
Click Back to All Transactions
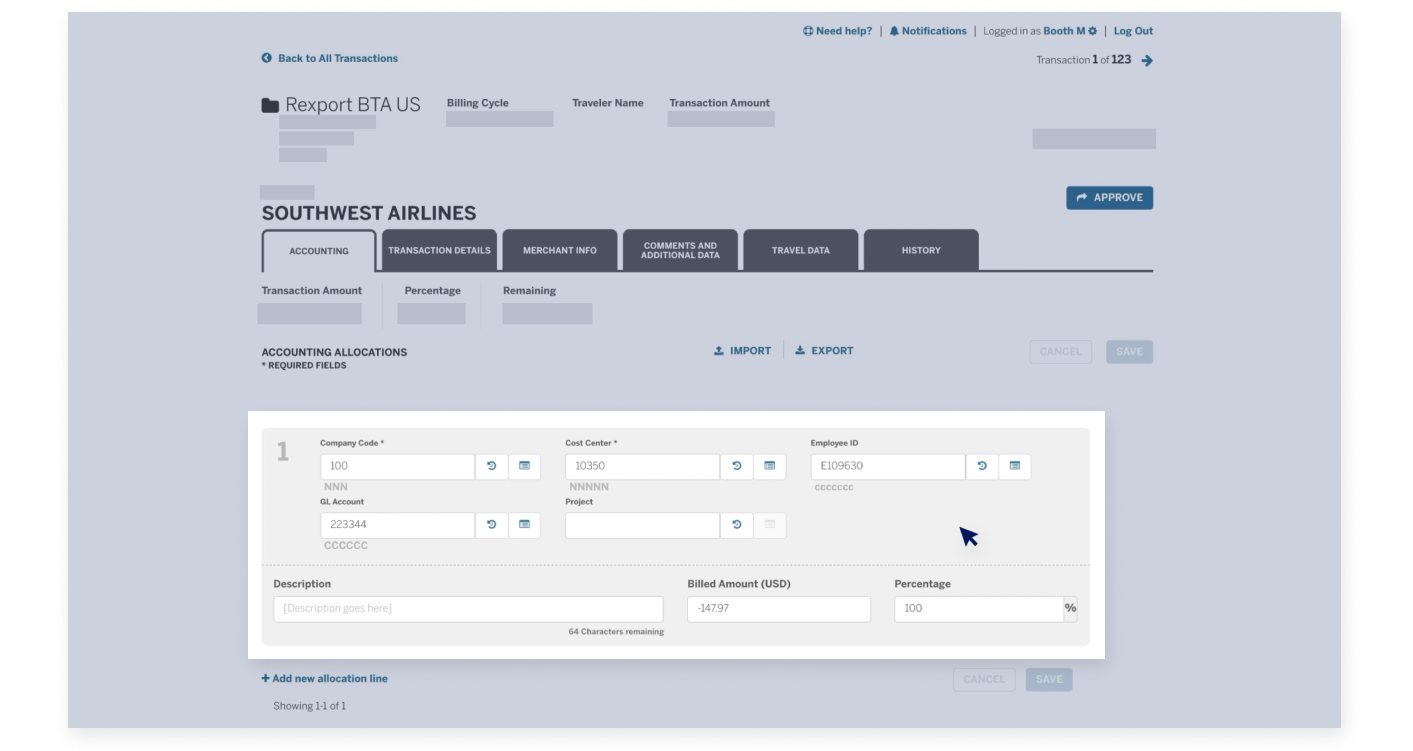click(330, 58)
